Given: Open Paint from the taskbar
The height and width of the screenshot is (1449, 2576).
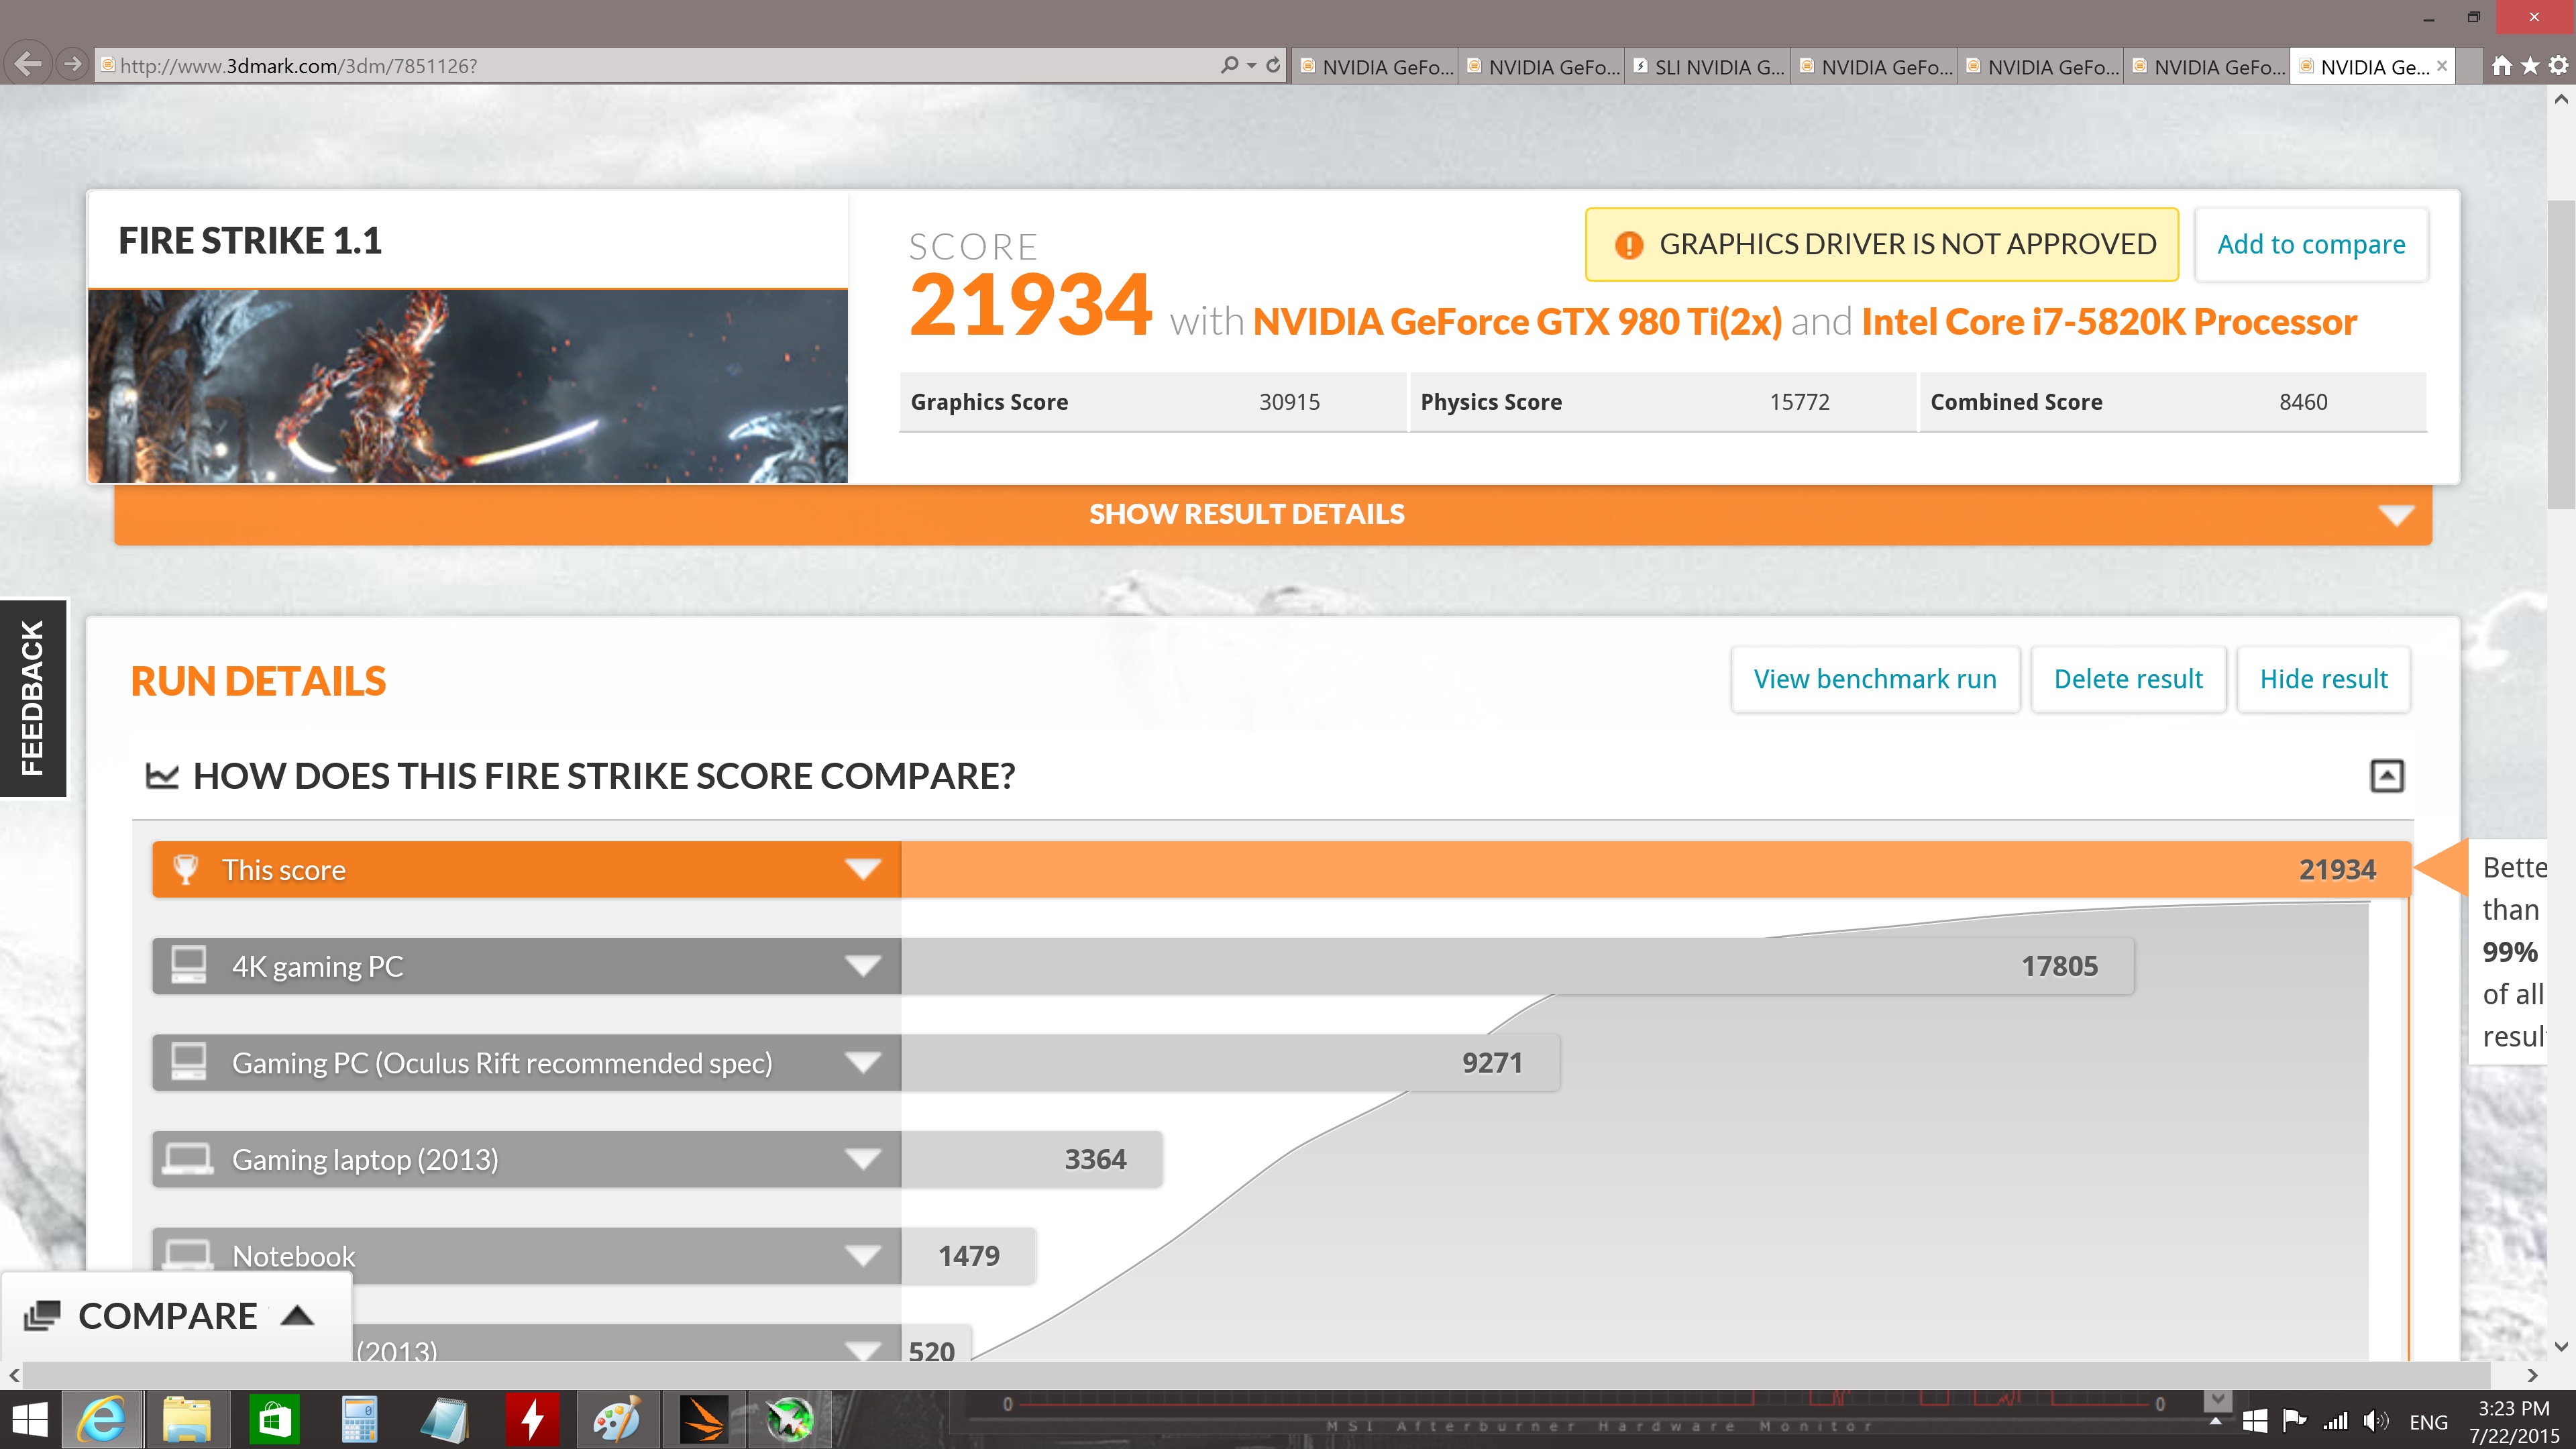Looking at the screenshot, I should click(x=617, y=1420).
